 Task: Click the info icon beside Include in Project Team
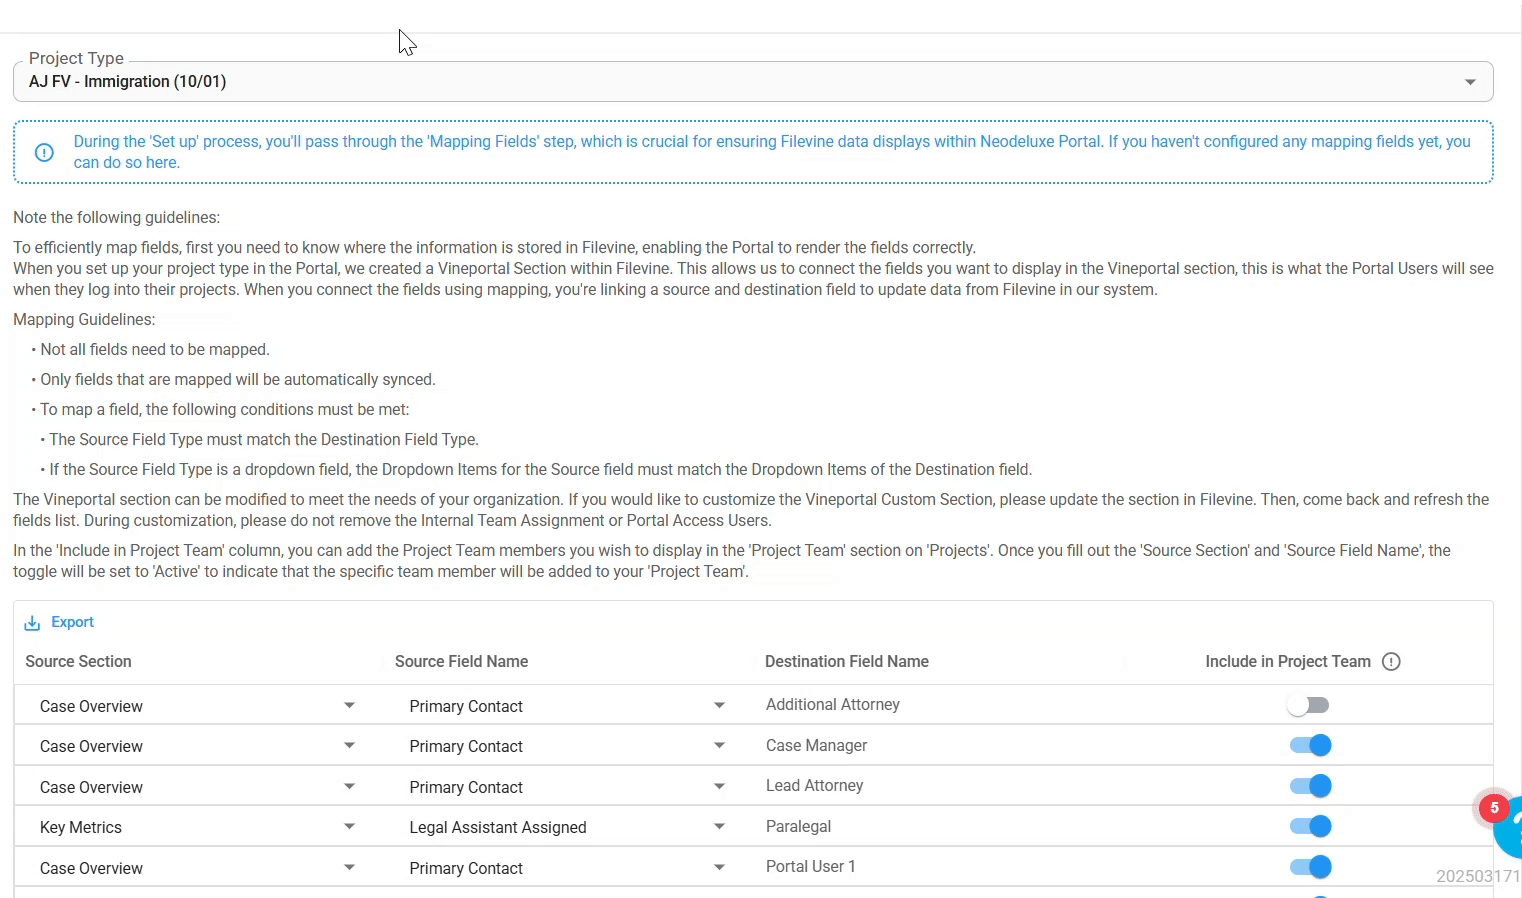(1391, 662)
